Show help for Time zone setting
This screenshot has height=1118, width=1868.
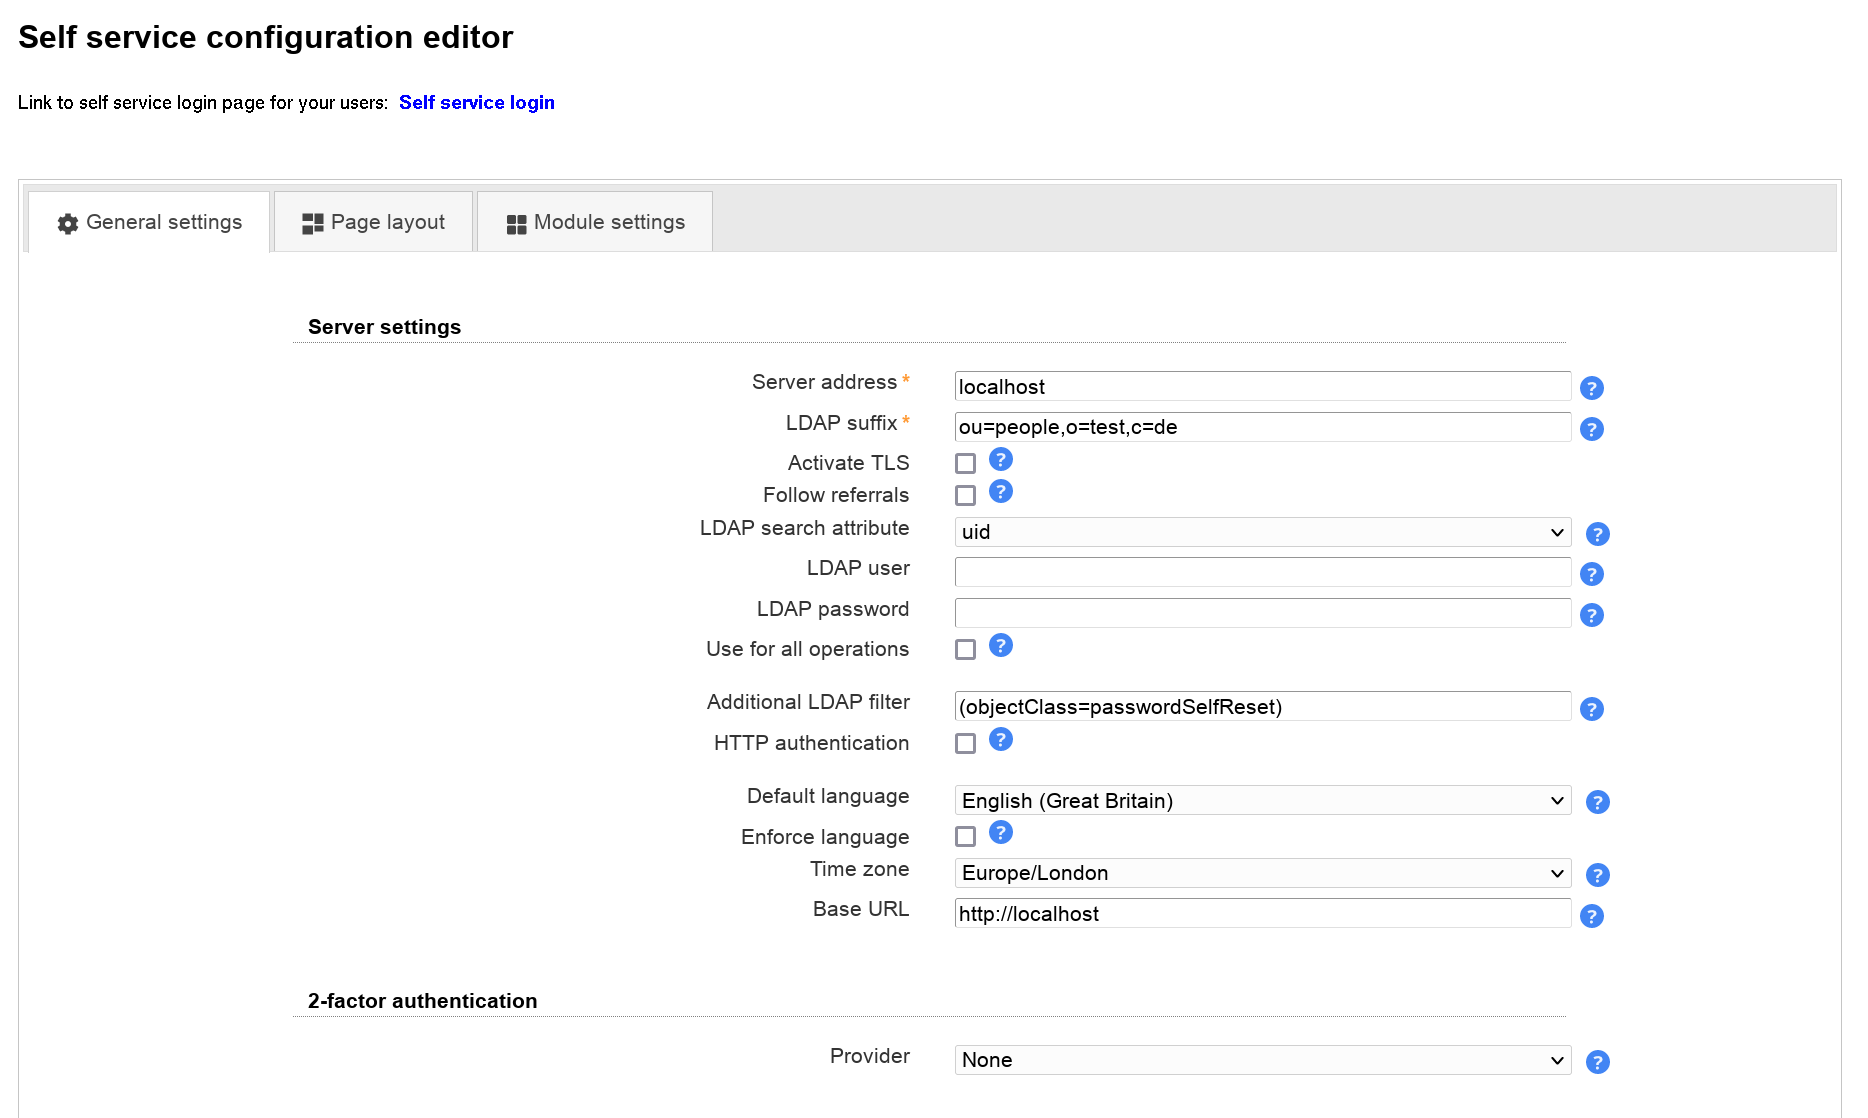[x=1597, y=875]
